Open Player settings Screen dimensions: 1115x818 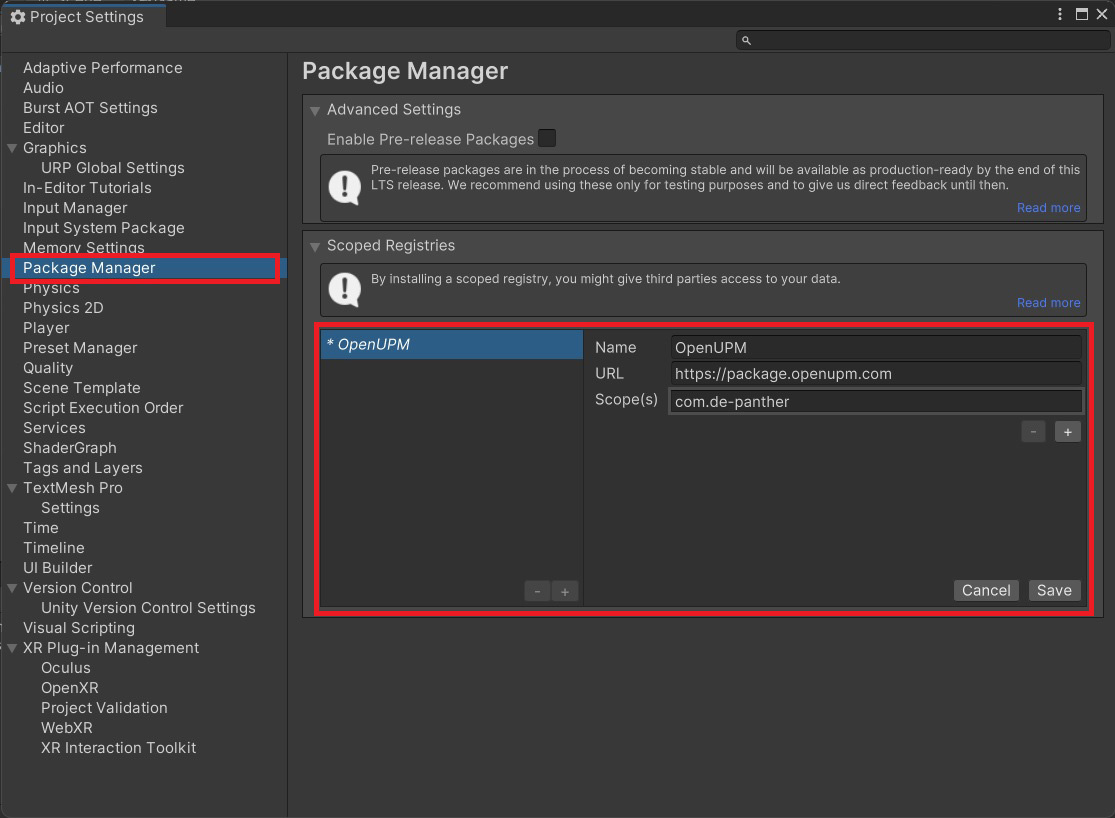[46, 328]
